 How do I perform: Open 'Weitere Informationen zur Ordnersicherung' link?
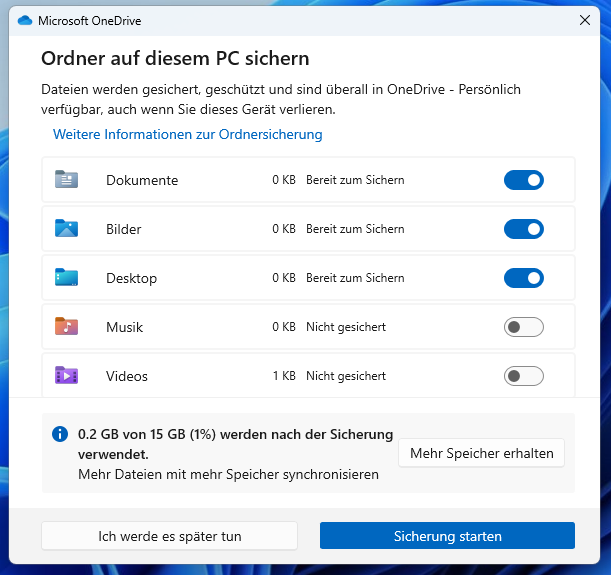pos(187,134)
